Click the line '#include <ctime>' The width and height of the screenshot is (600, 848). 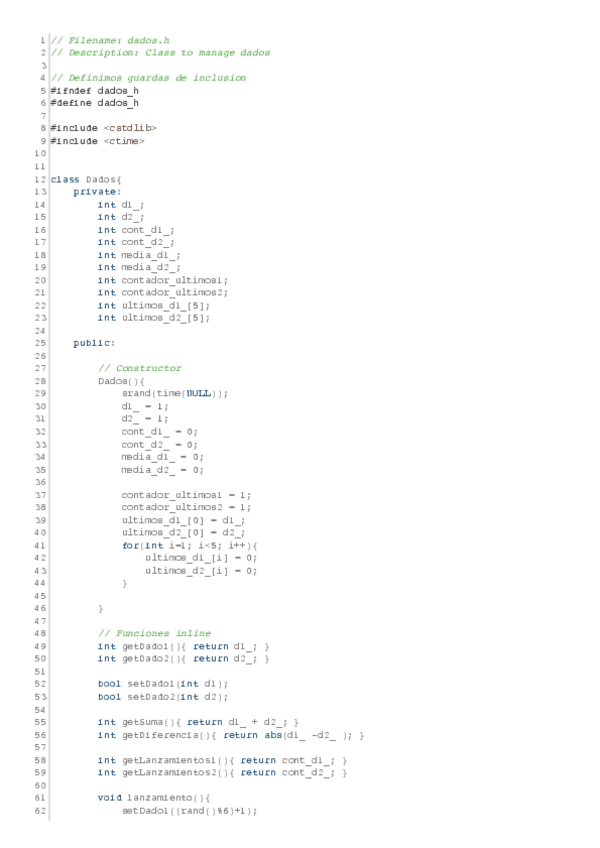pos(97,141)
